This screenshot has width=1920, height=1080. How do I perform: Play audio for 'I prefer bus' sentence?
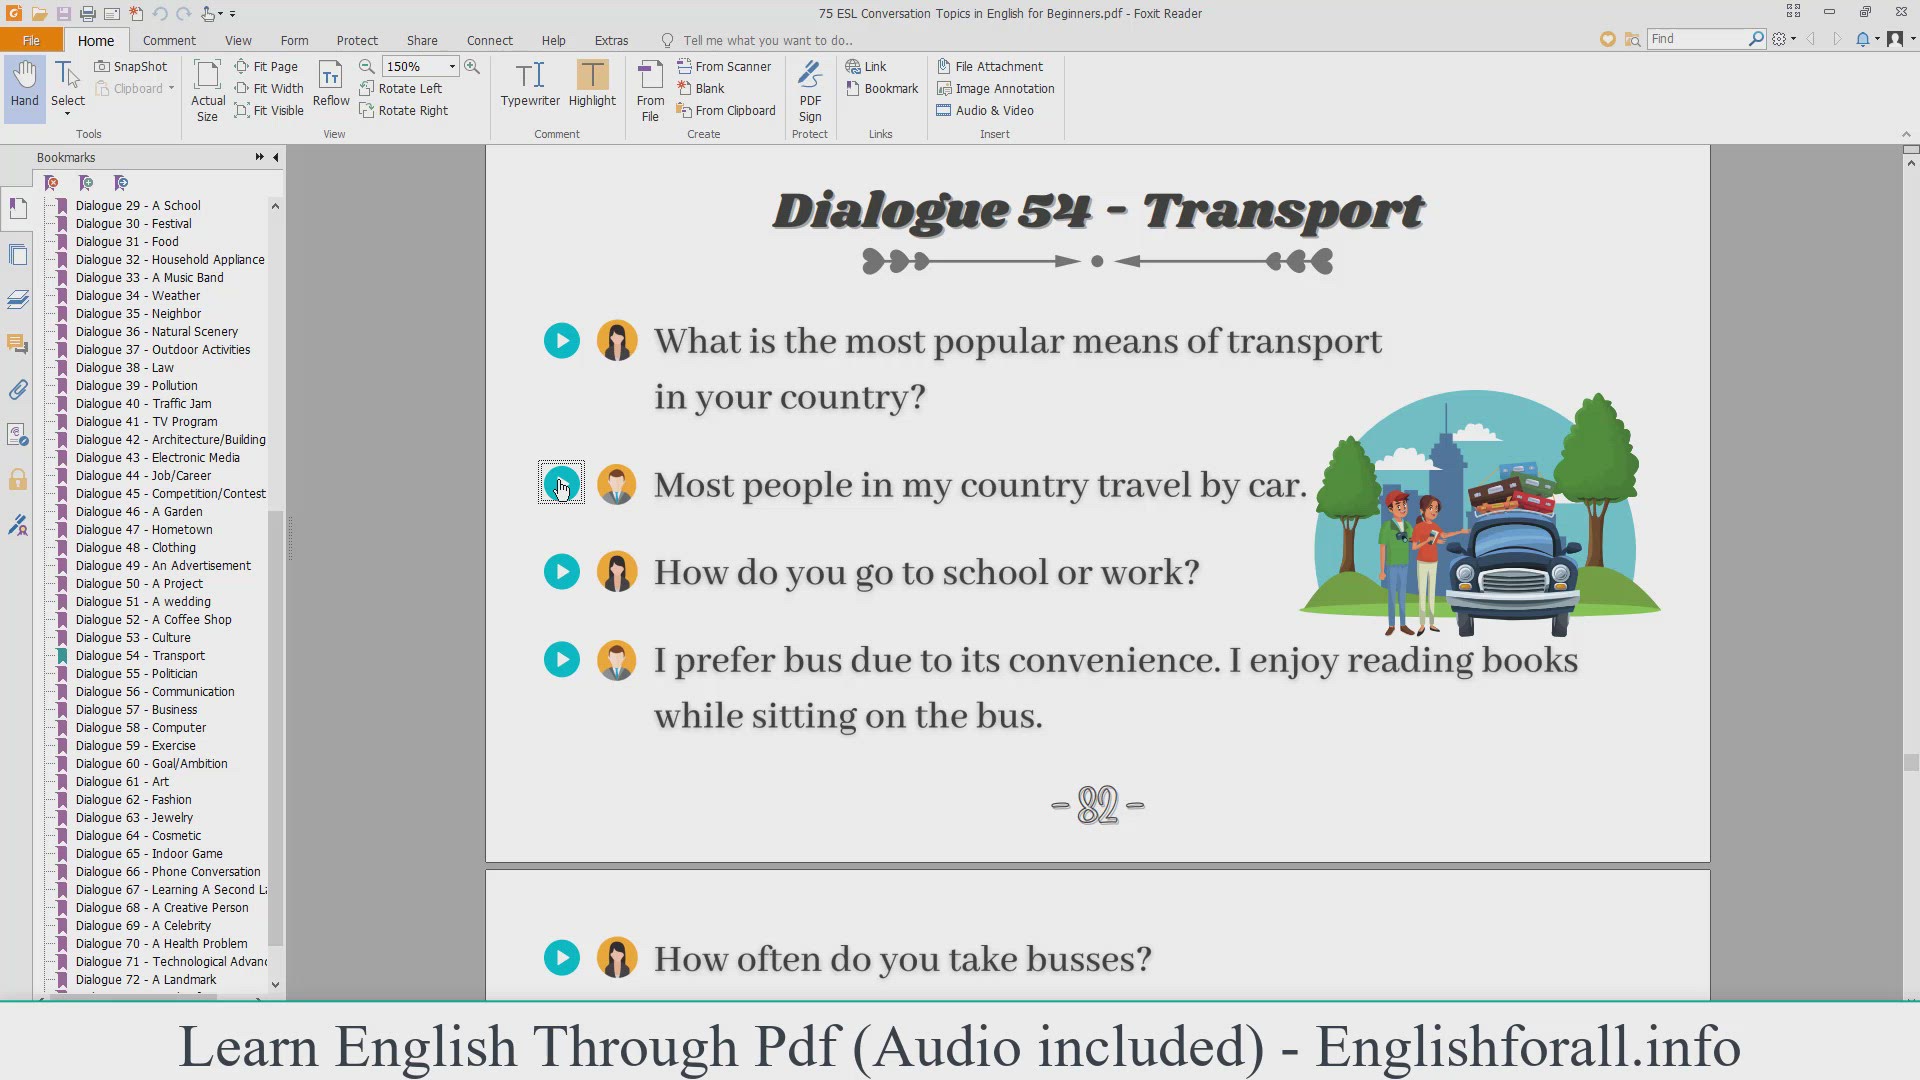pos(562,660)
